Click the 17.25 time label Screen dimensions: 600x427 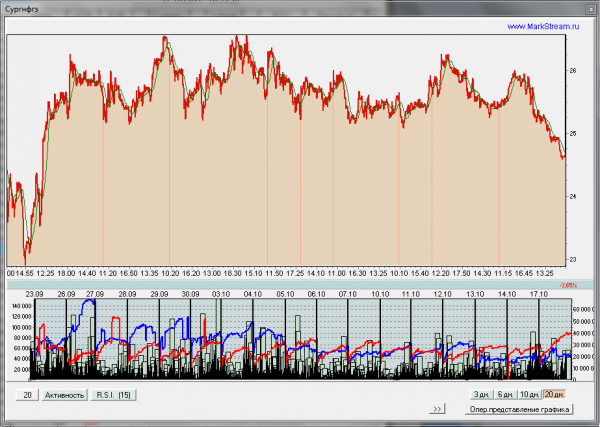[x=295, y=274]
